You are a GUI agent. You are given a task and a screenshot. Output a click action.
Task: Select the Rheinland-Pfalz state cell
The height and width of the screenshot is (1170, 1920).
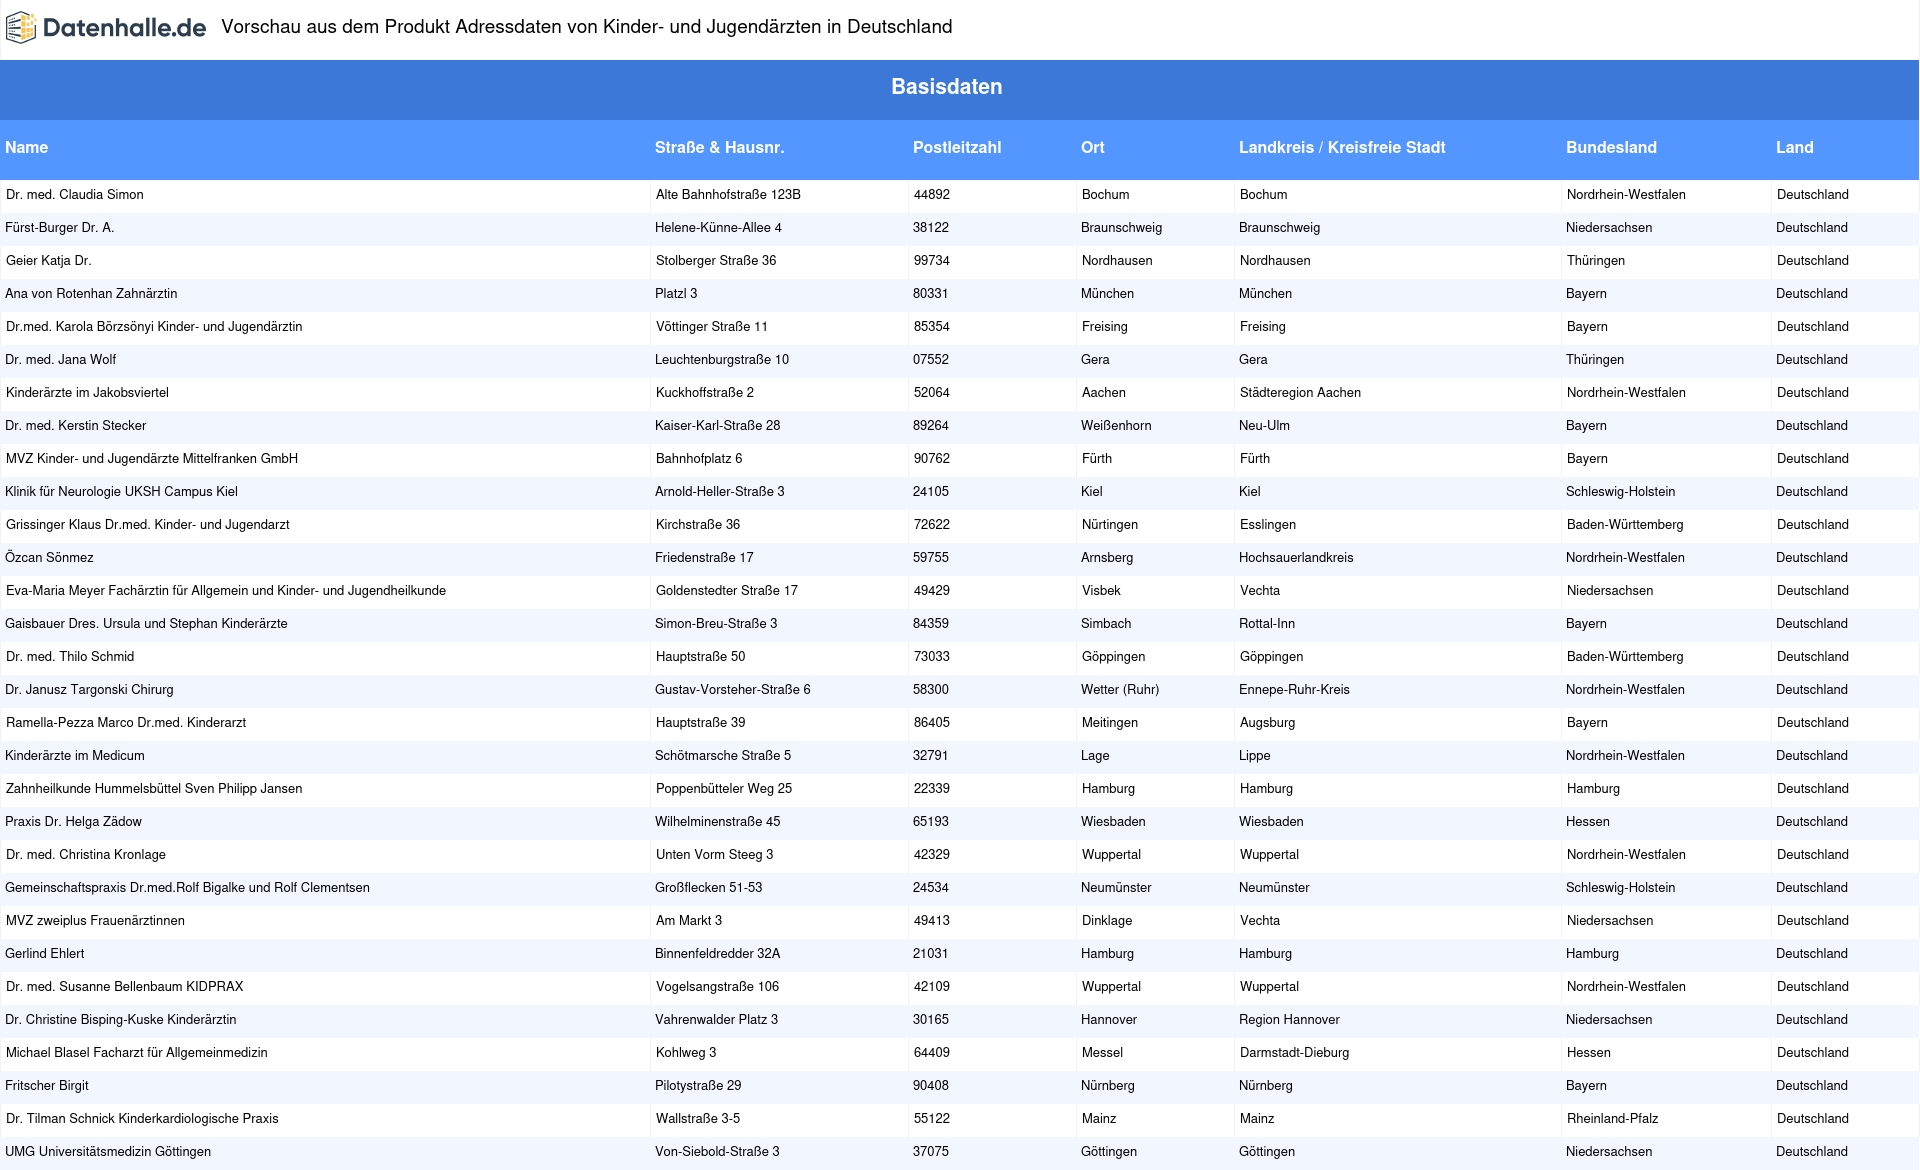click(x=1613, y=1119)
